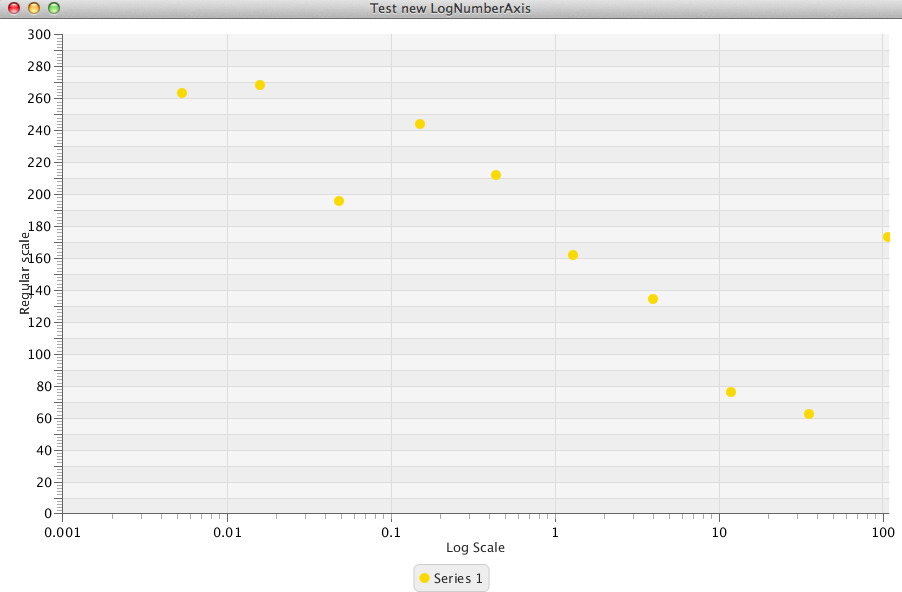This screenshot has width=902, height=592.
Task: Click the Regular scale axis label
Action: [26, 272]
